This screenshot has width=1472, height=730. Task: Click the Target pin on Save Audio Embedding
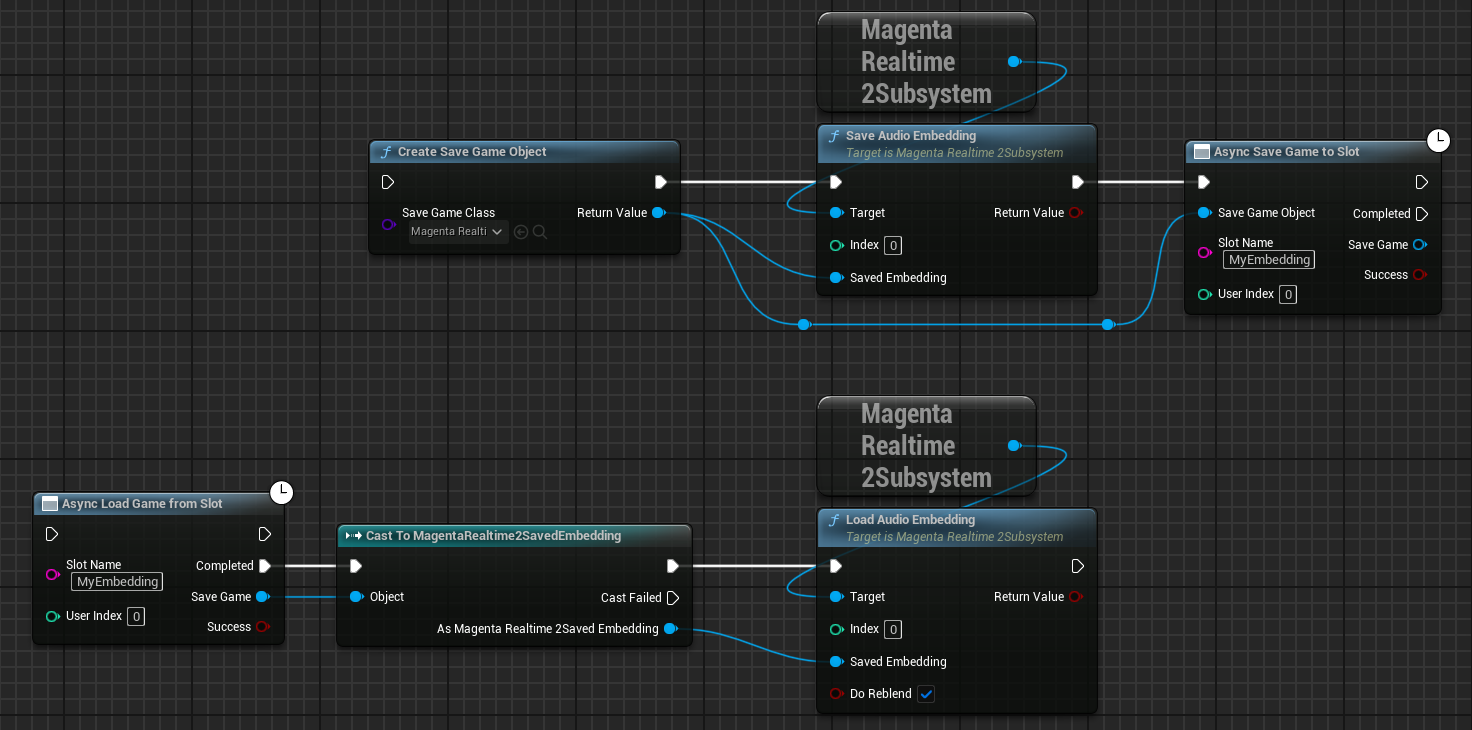tap(836, 213)
